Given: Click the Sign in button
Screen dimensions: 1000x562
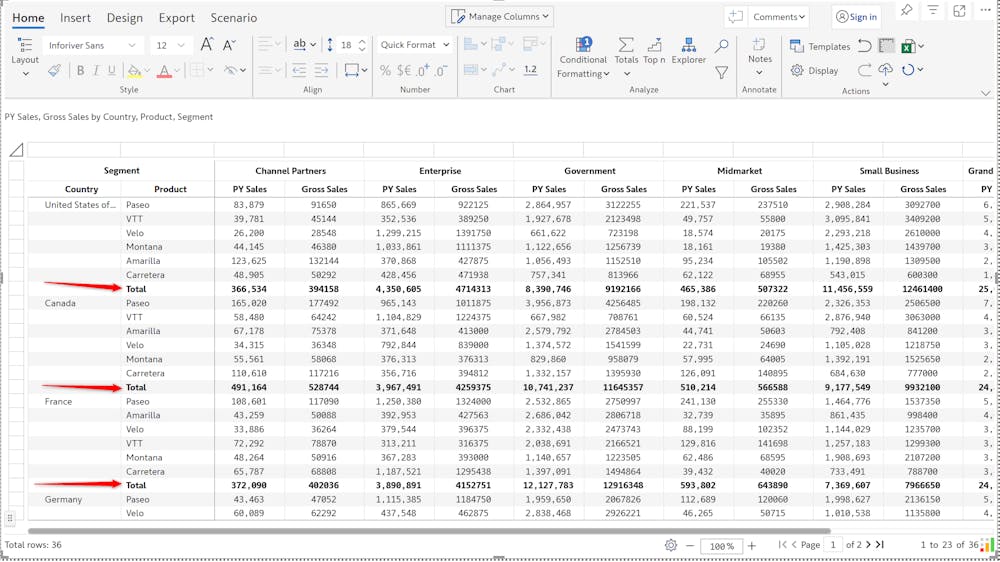Looking at the screenshot, I should 857,17.
